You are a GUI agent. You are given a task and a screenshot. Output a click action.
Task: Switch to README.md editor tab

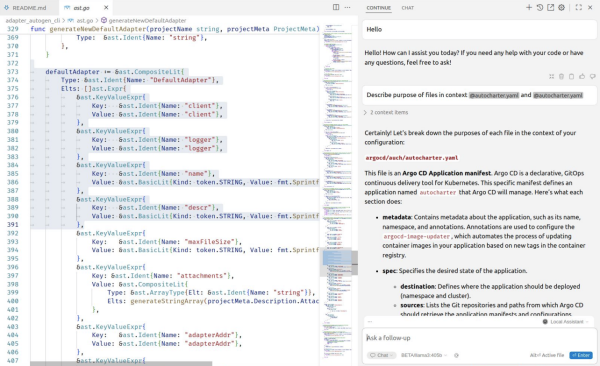pyautogui.click(x=26, y=8)
